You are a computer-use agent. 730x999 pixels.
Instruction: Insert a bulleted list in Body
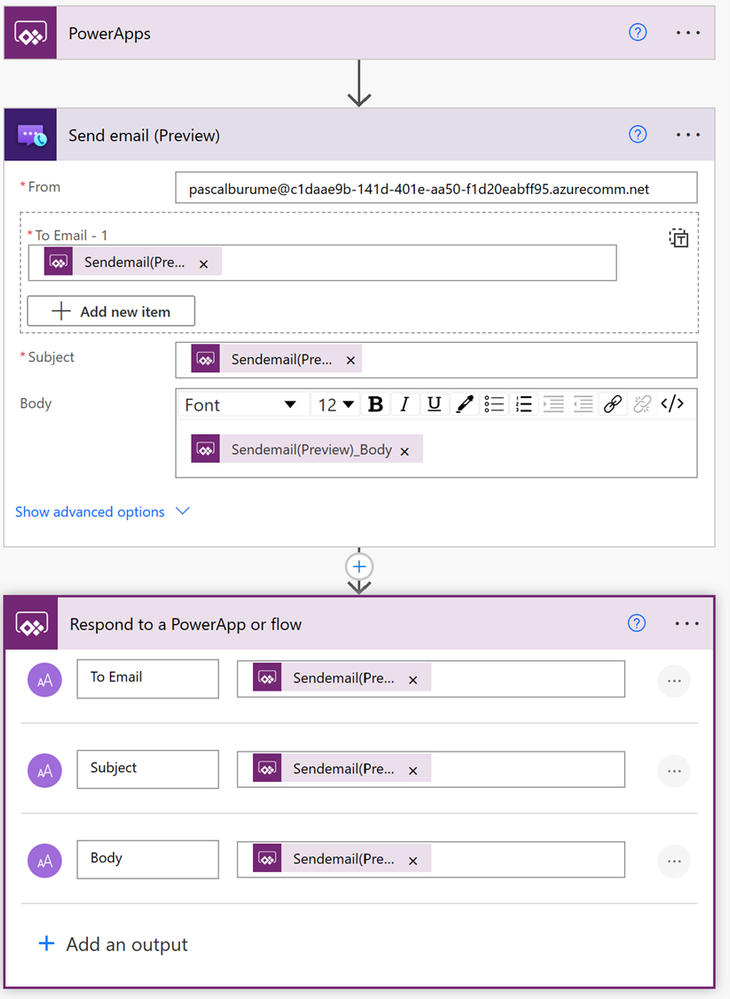pyautogui.click(x=494, y=404)
